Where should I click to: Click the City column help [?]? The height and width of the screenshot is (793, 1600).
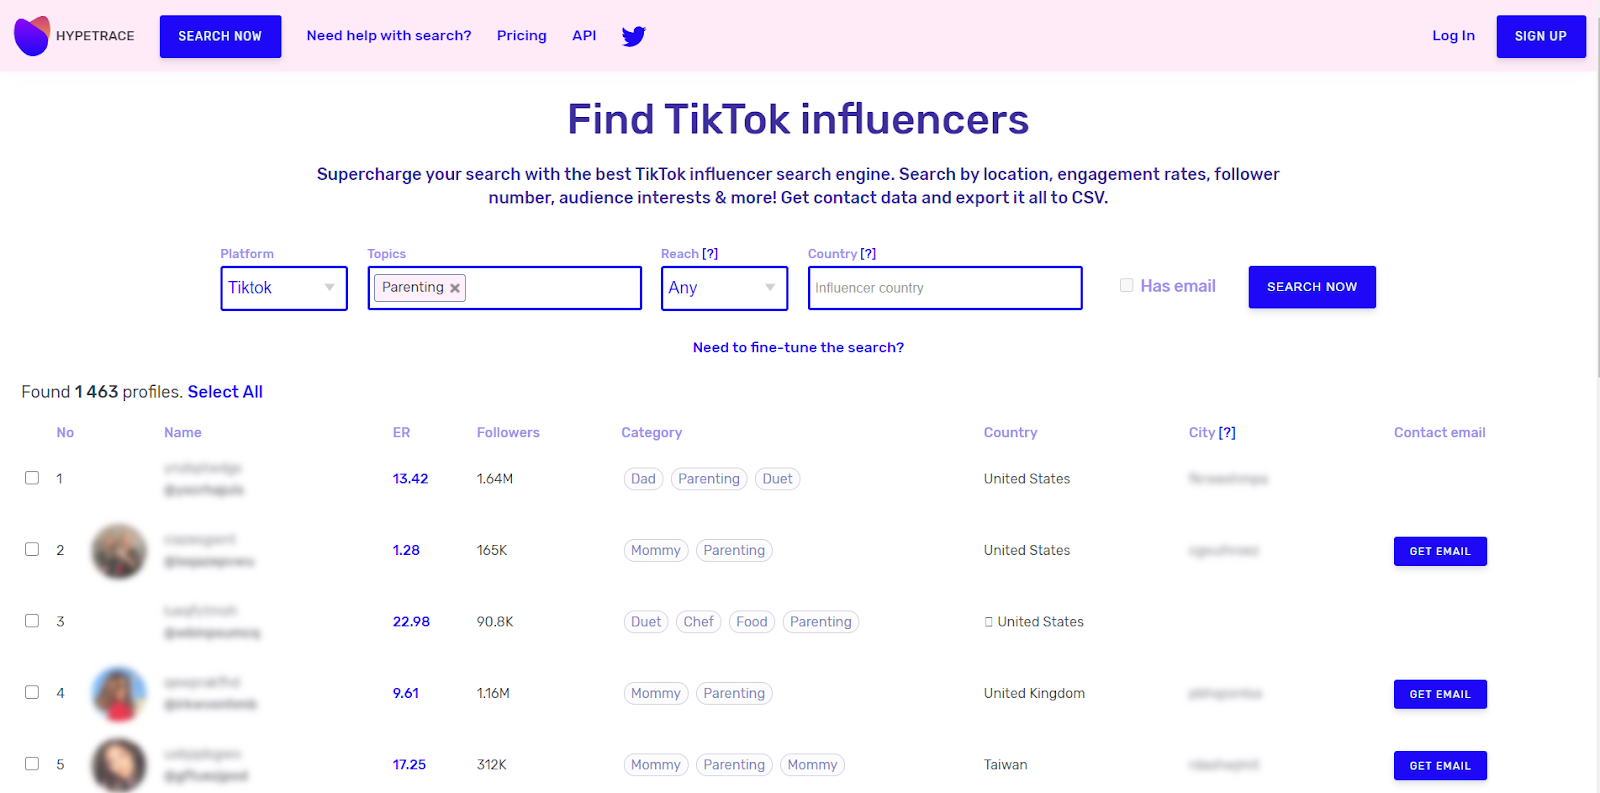1227,433
